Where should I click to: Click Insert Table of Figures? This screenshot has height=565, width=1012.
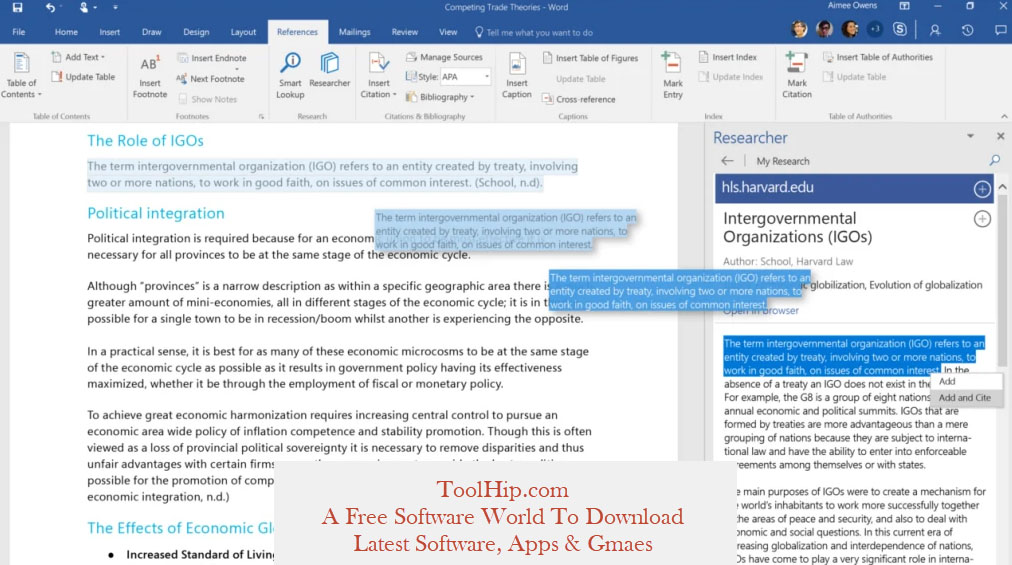(x=590, y=58)
